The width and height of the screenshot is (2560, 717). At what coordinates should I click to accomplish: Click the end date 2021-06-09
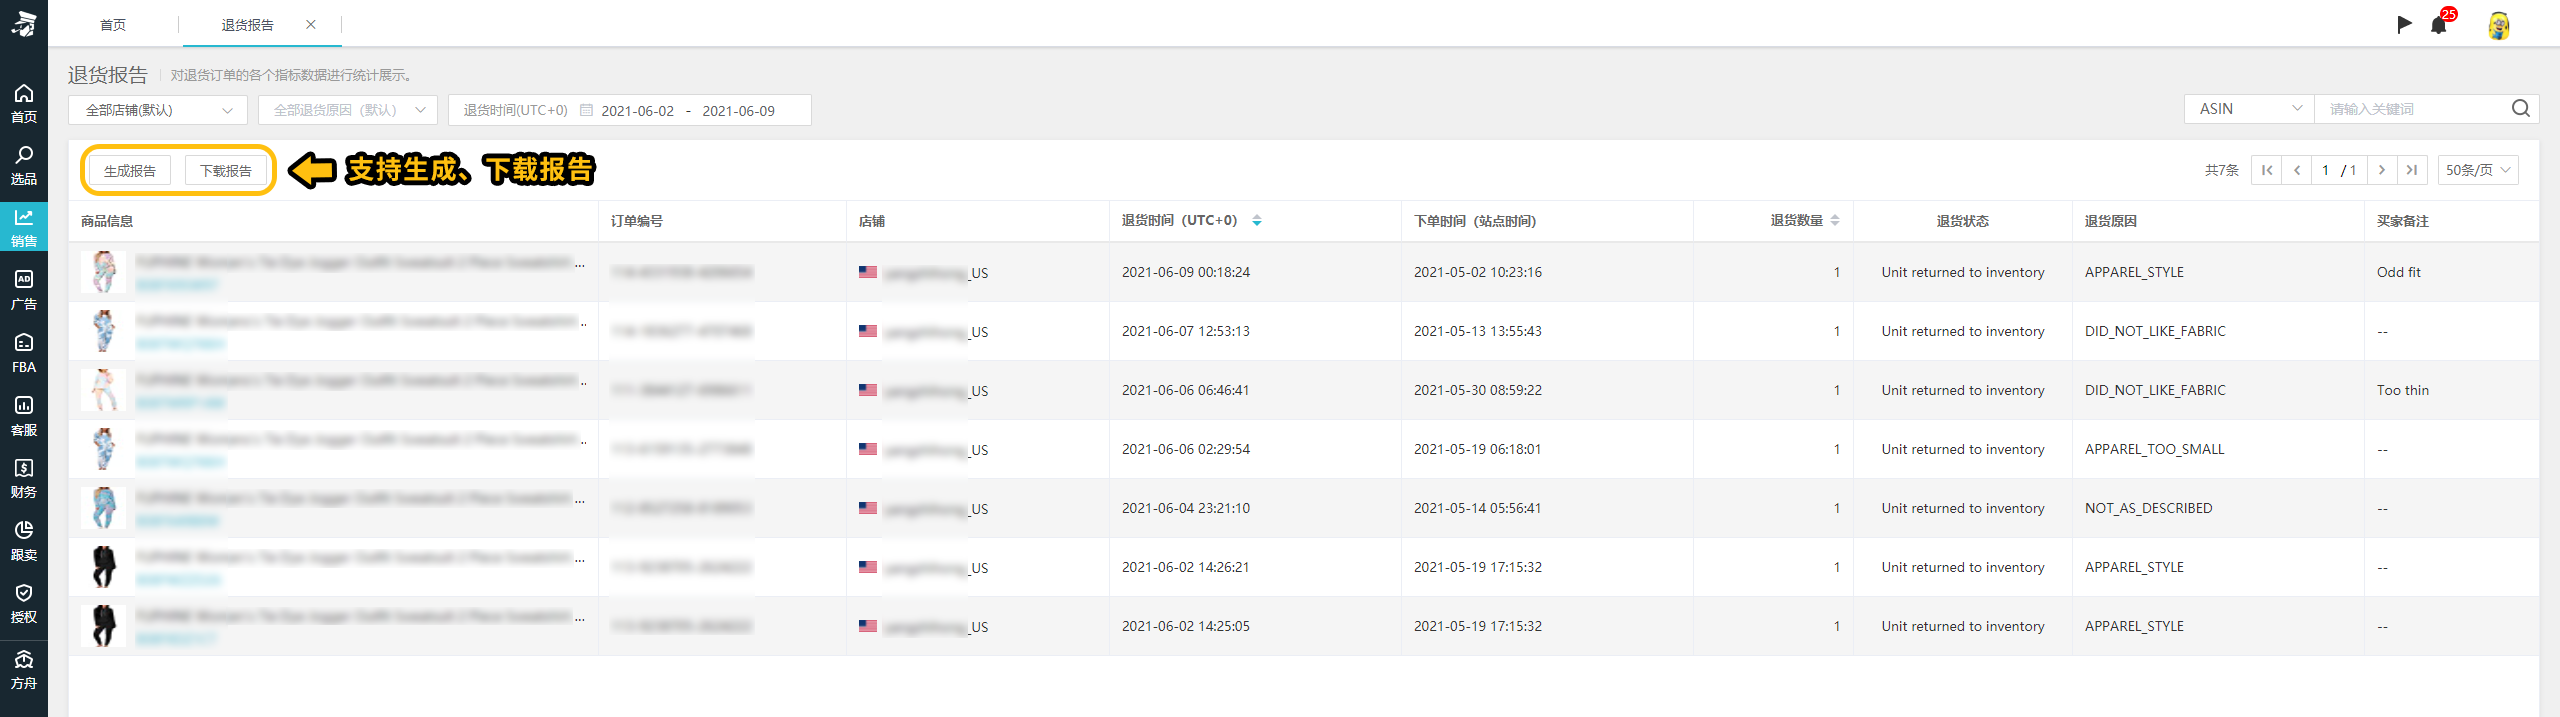click(x=739, y=111)
